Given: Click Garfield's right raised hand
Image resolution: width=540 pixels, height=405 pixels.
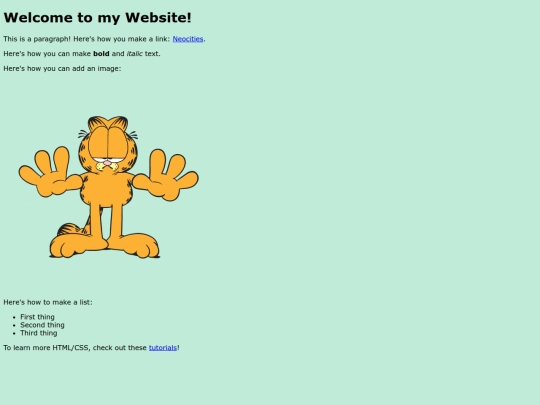Looking at the screenshot, I should click(x=166, y=176).
